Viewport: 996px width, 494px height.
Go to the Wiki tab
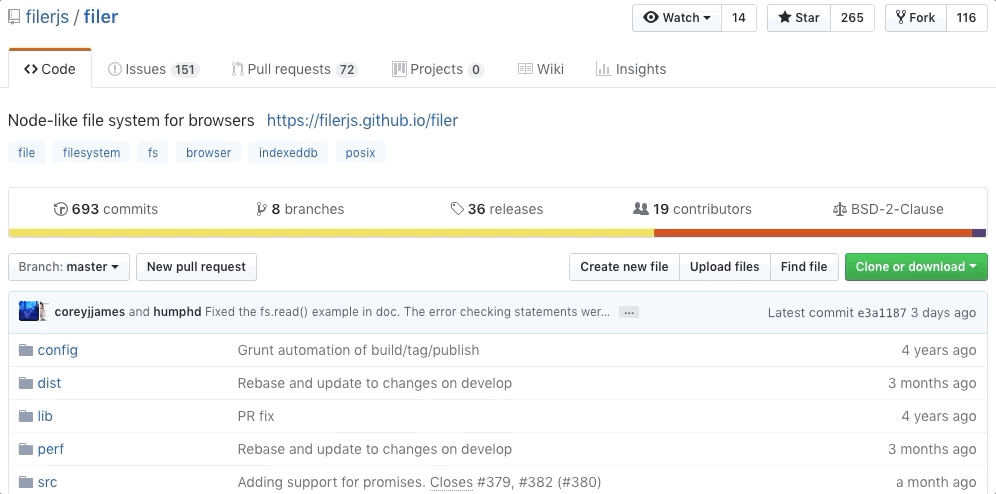pos(541,69)
